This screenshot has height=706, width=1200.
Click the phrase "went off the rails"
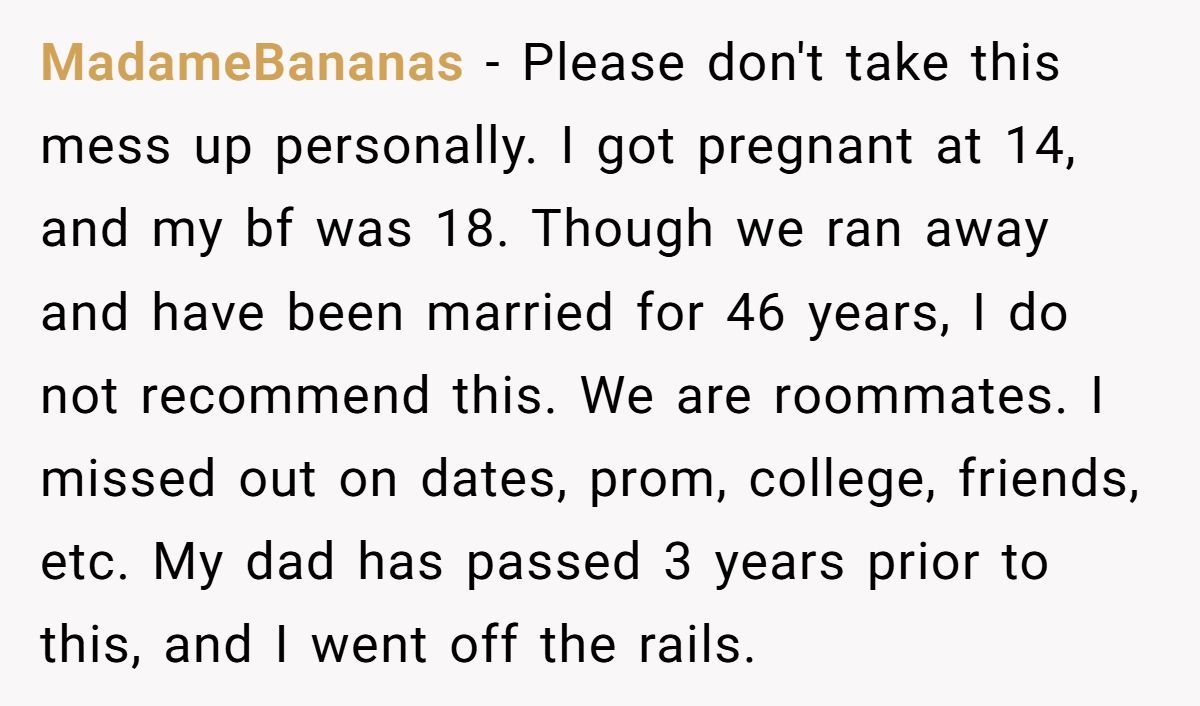coord(532,646)
